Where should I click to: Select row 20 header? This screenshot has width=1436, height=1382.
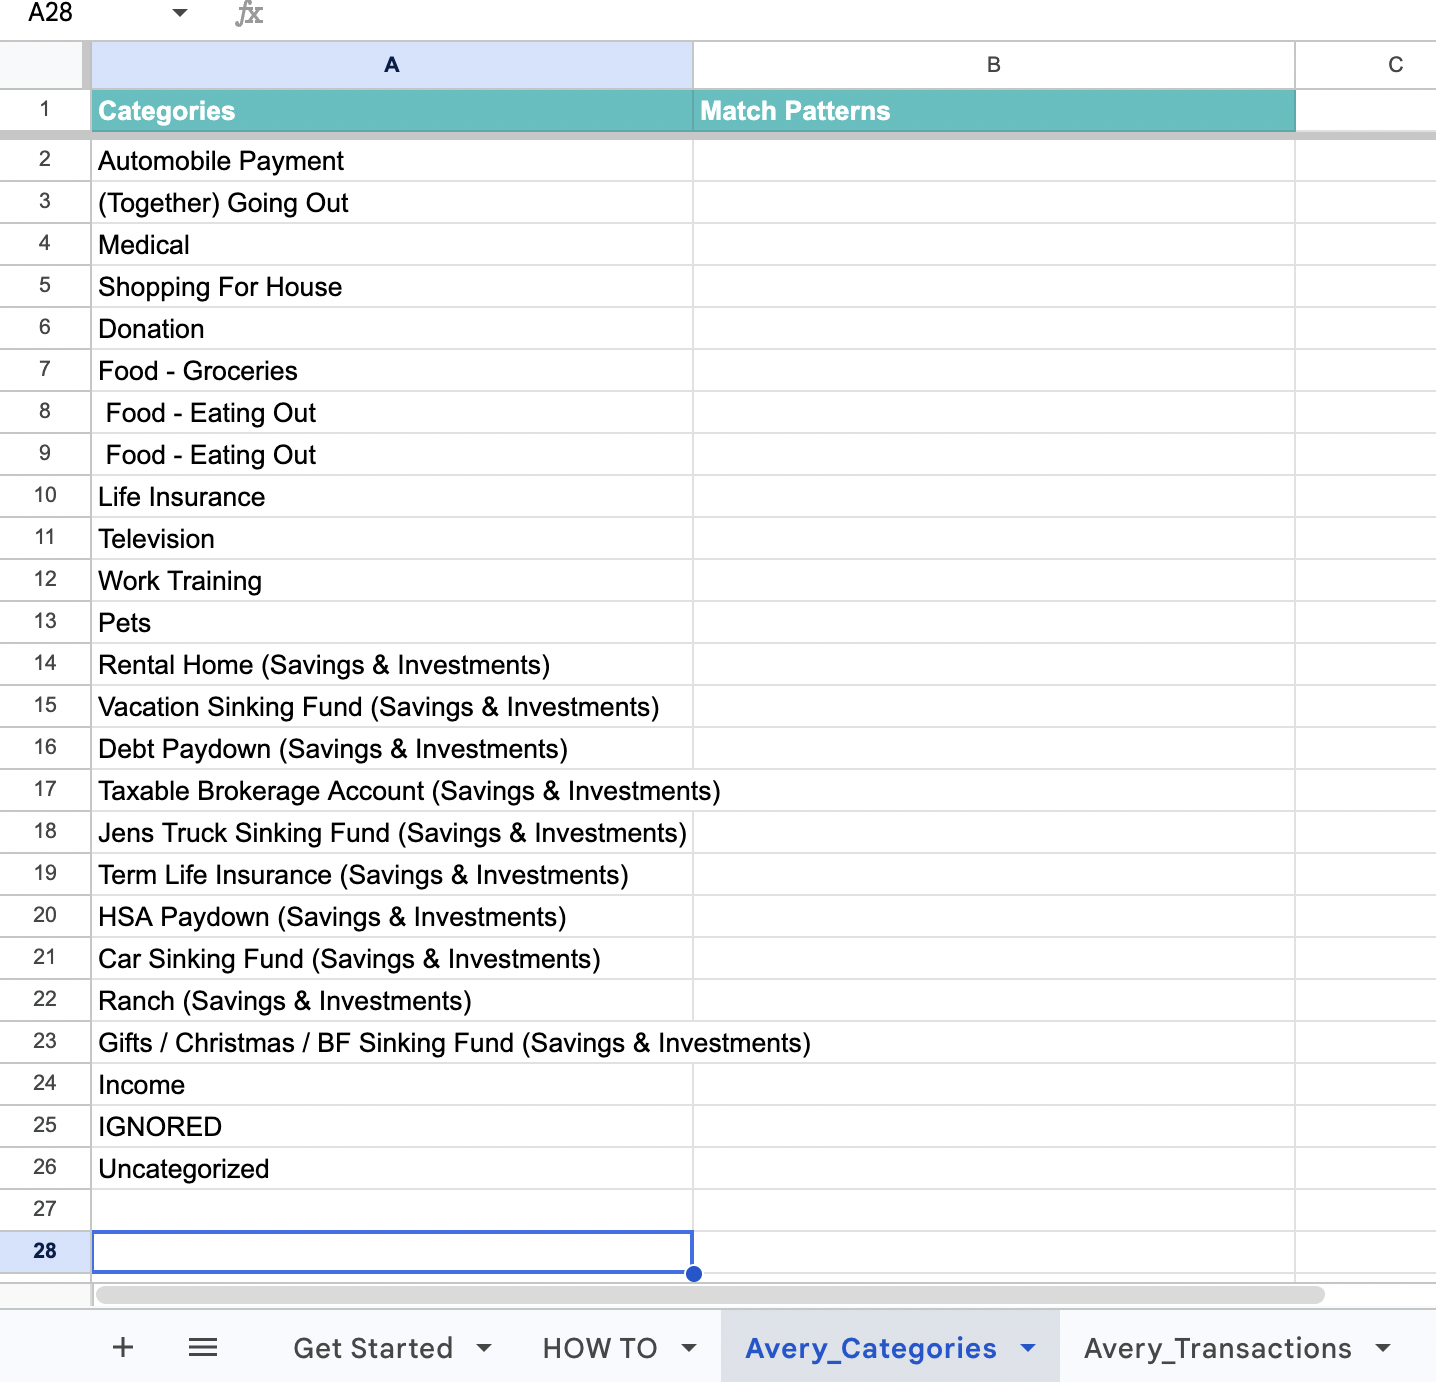(45, 915)
